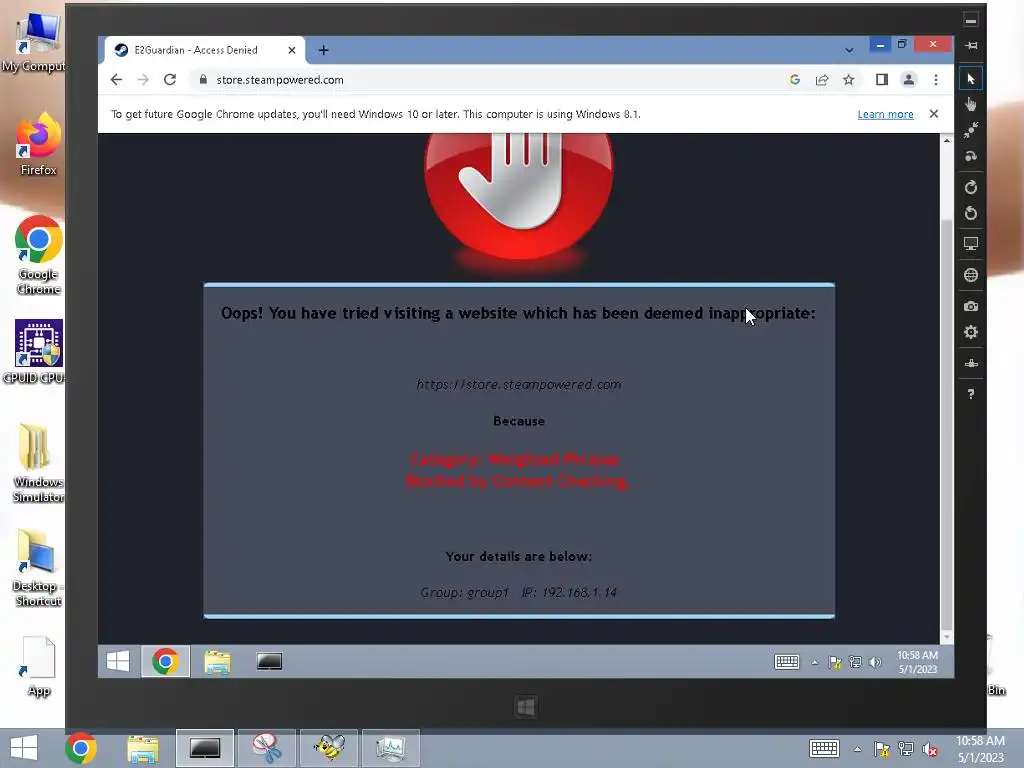Select the rotation touch tool in simulator sidebar
Viewport: 1024px width, 768px height.
[x=970, y=156]
